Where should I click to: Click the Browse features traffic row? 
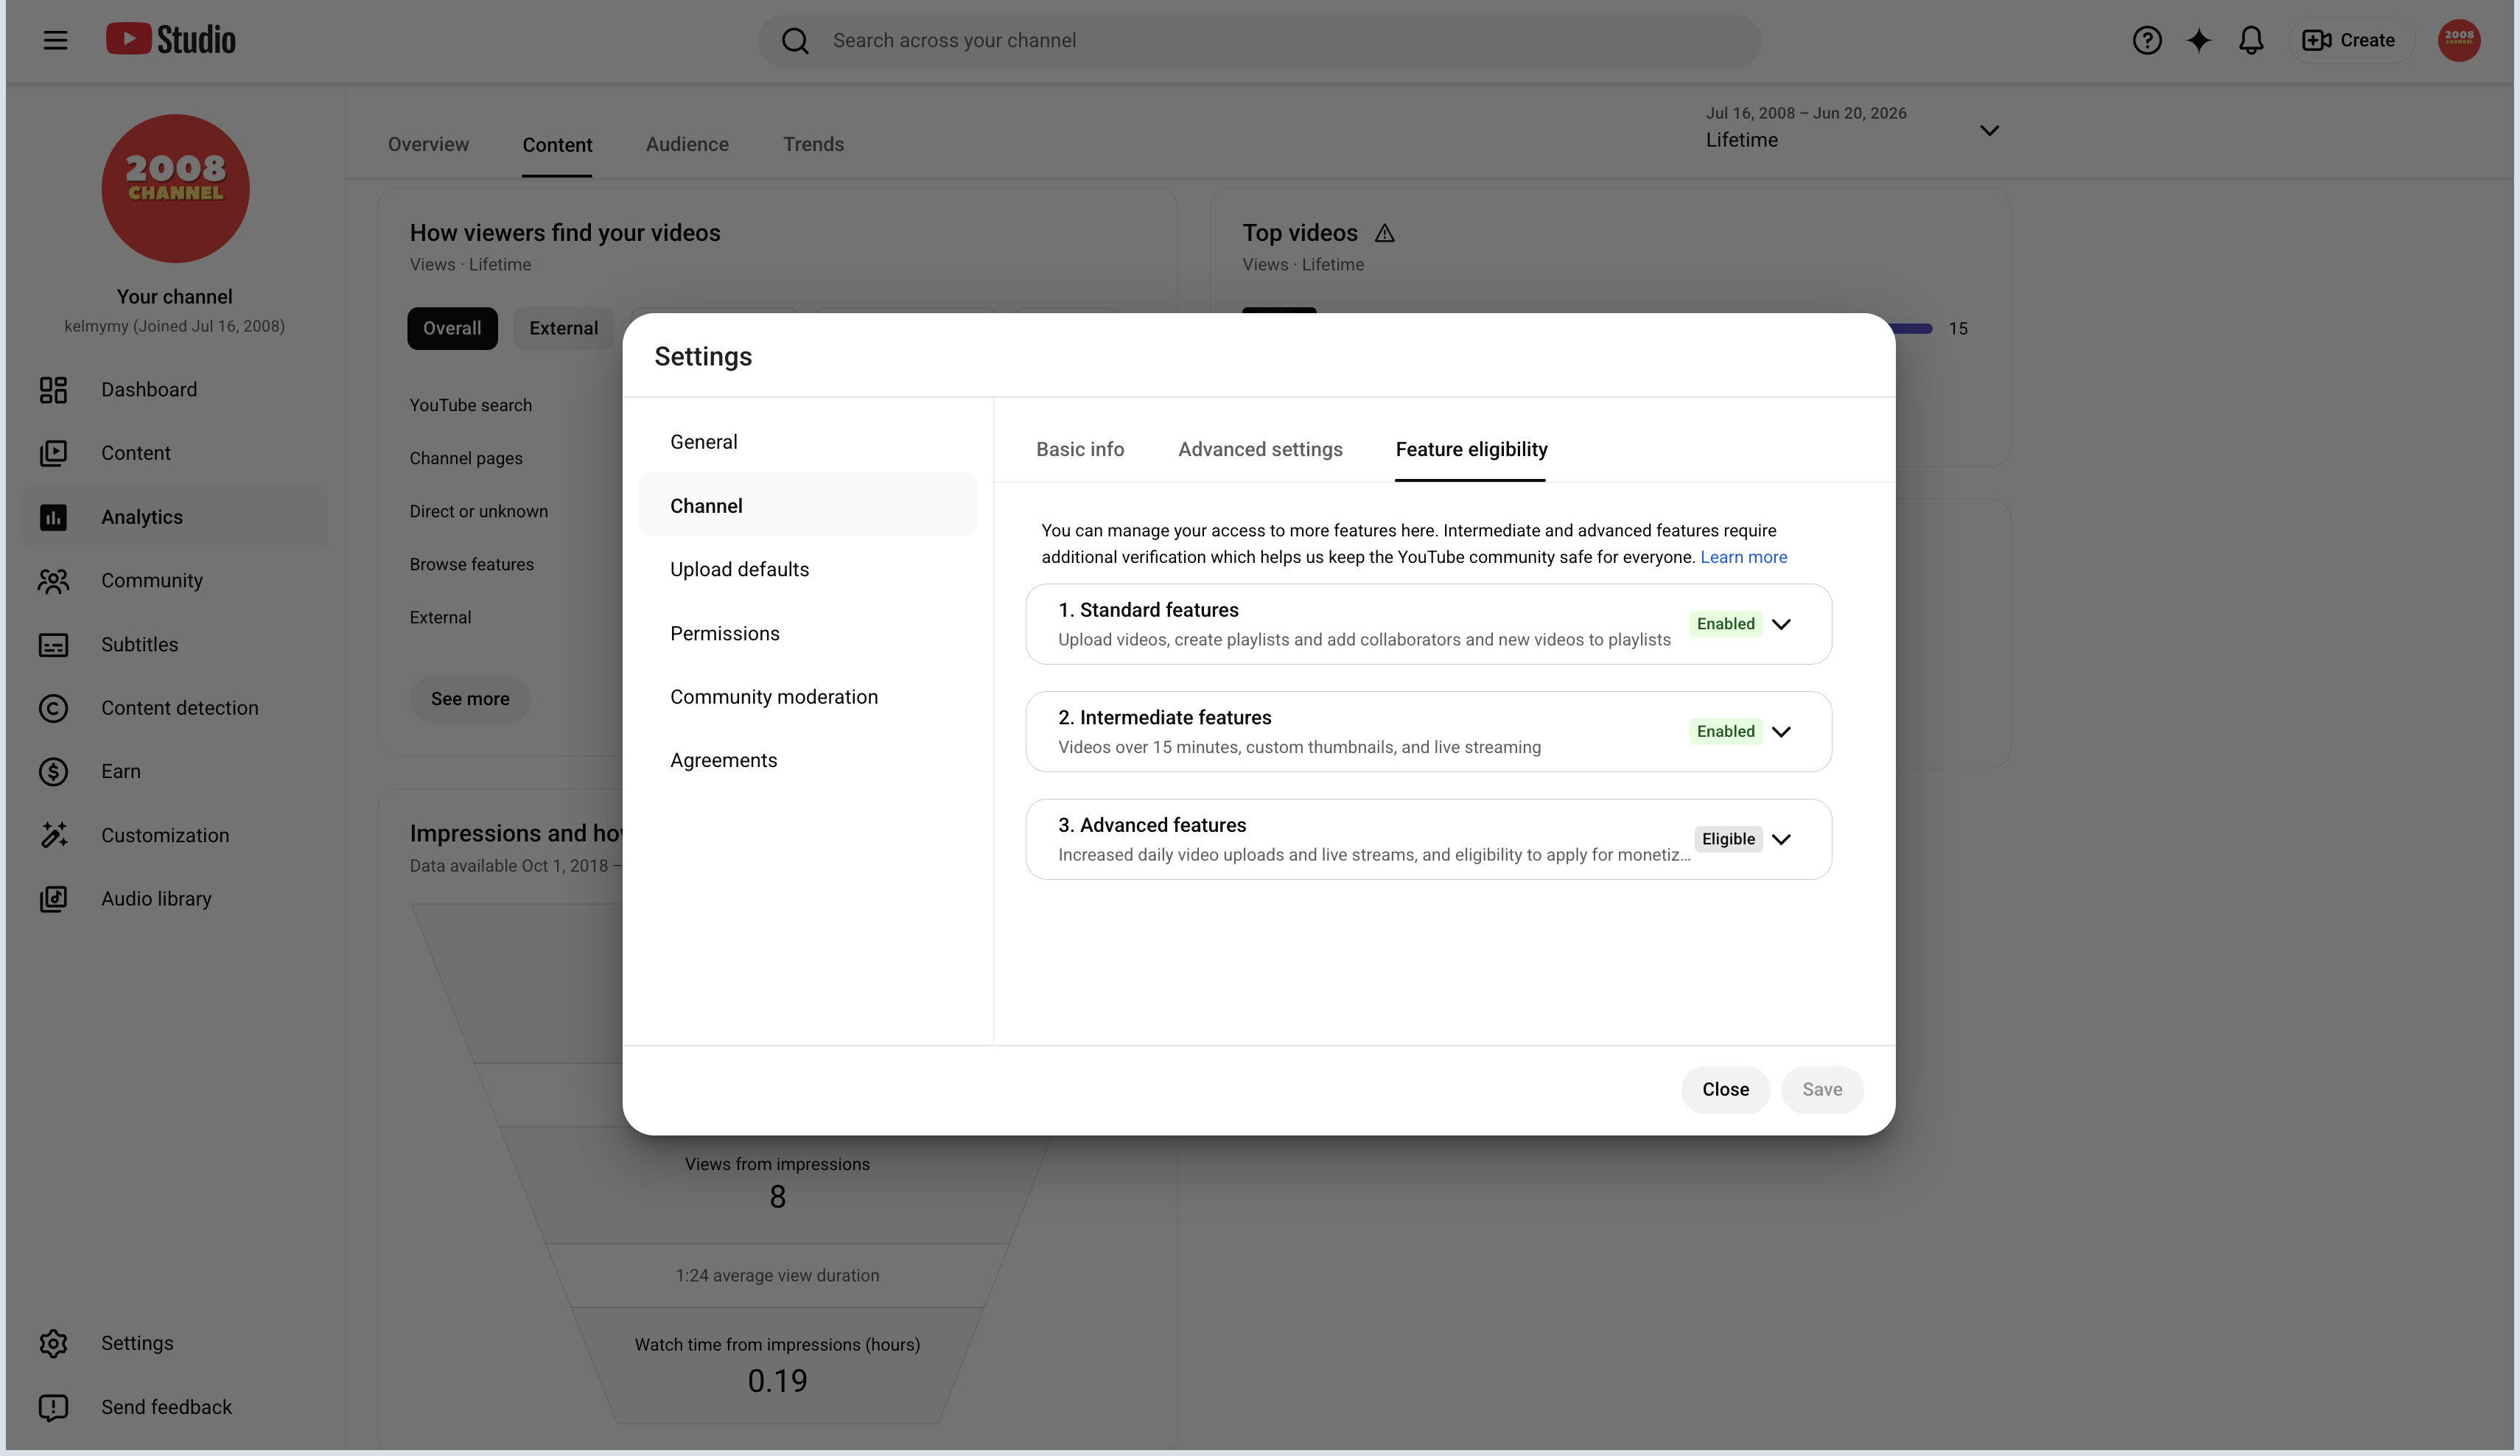[x=471, y=565]
